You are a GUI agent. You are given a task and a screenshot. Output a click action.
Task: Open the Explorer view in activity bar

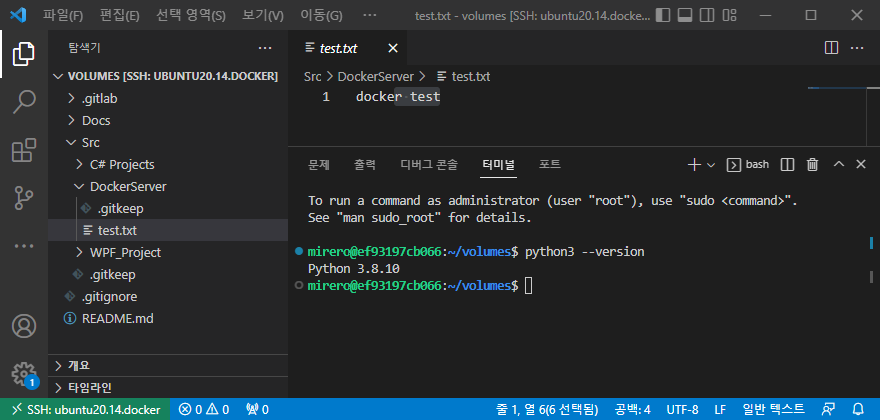click(x=24, y=54)
